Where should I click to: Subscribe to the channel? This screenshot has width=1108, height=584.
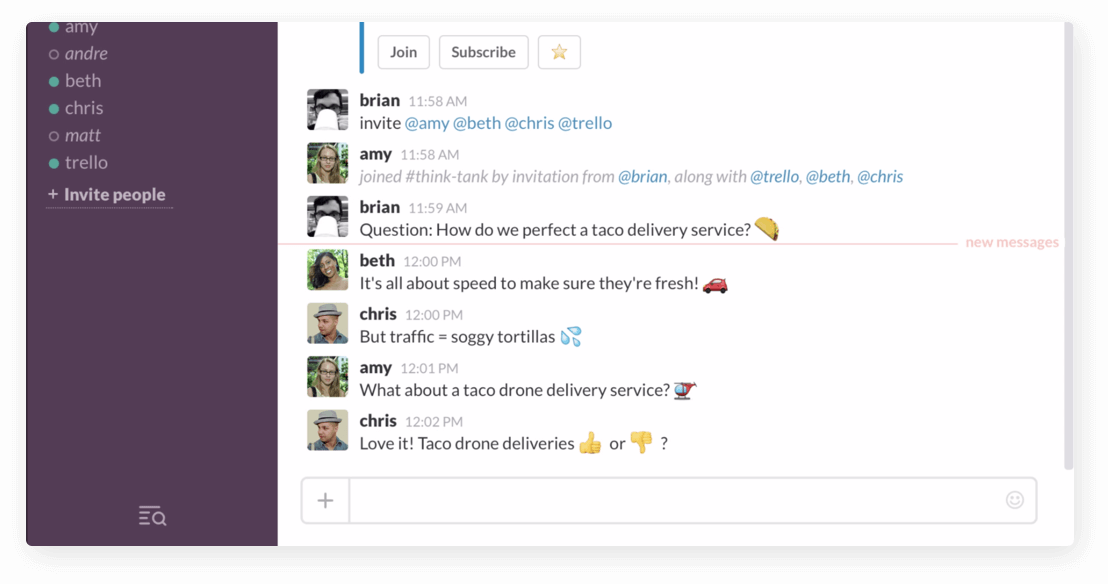[483, 52]
